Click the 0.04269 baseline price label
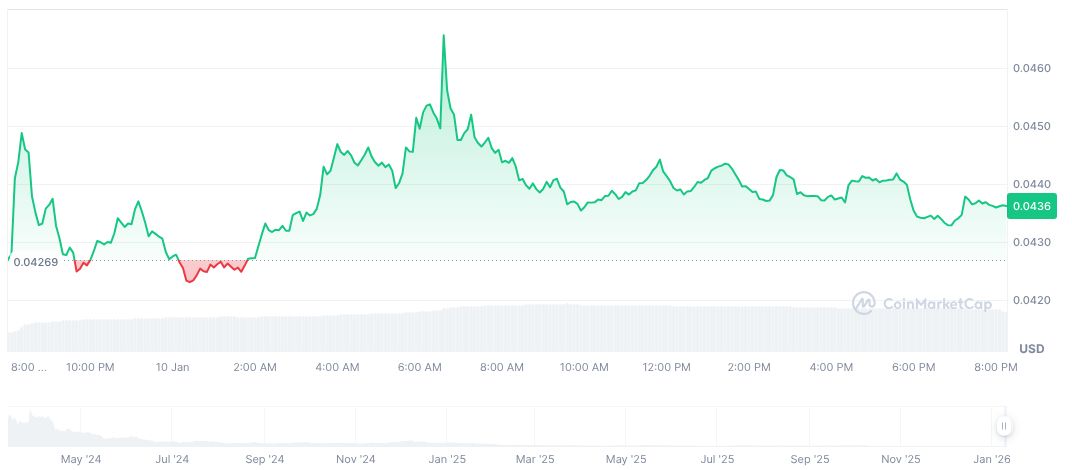Screen dimensions: 1072x470 (x=36, y=263)
